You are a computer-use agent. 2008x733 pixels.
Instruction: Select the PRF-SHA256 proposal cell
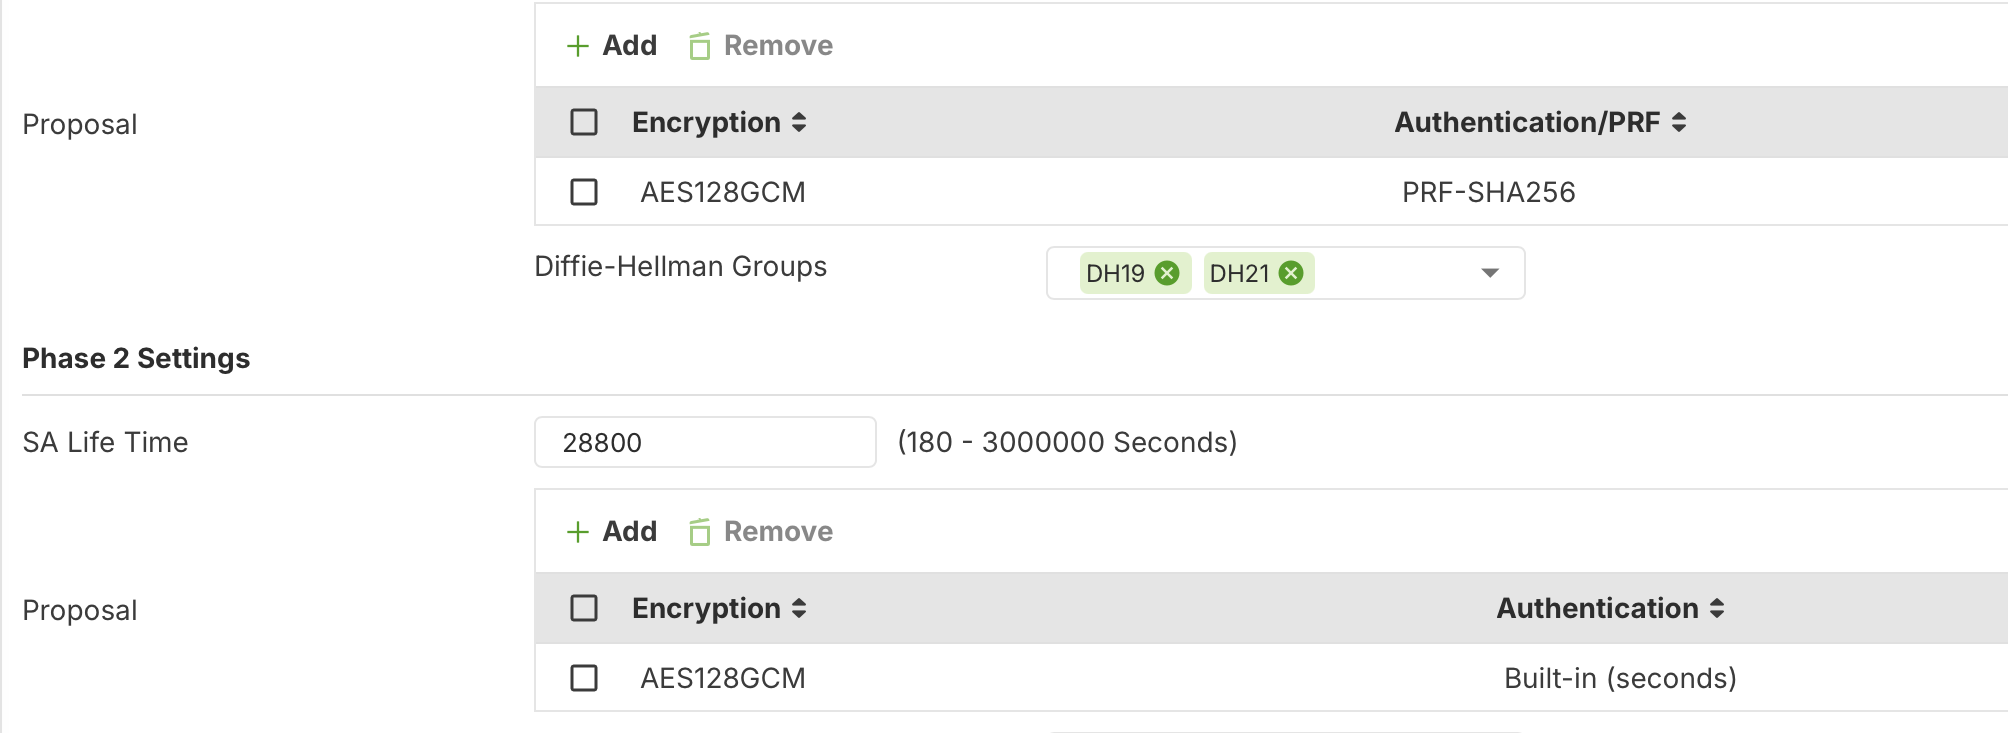pyautogui.click(x=1489, y=192)
